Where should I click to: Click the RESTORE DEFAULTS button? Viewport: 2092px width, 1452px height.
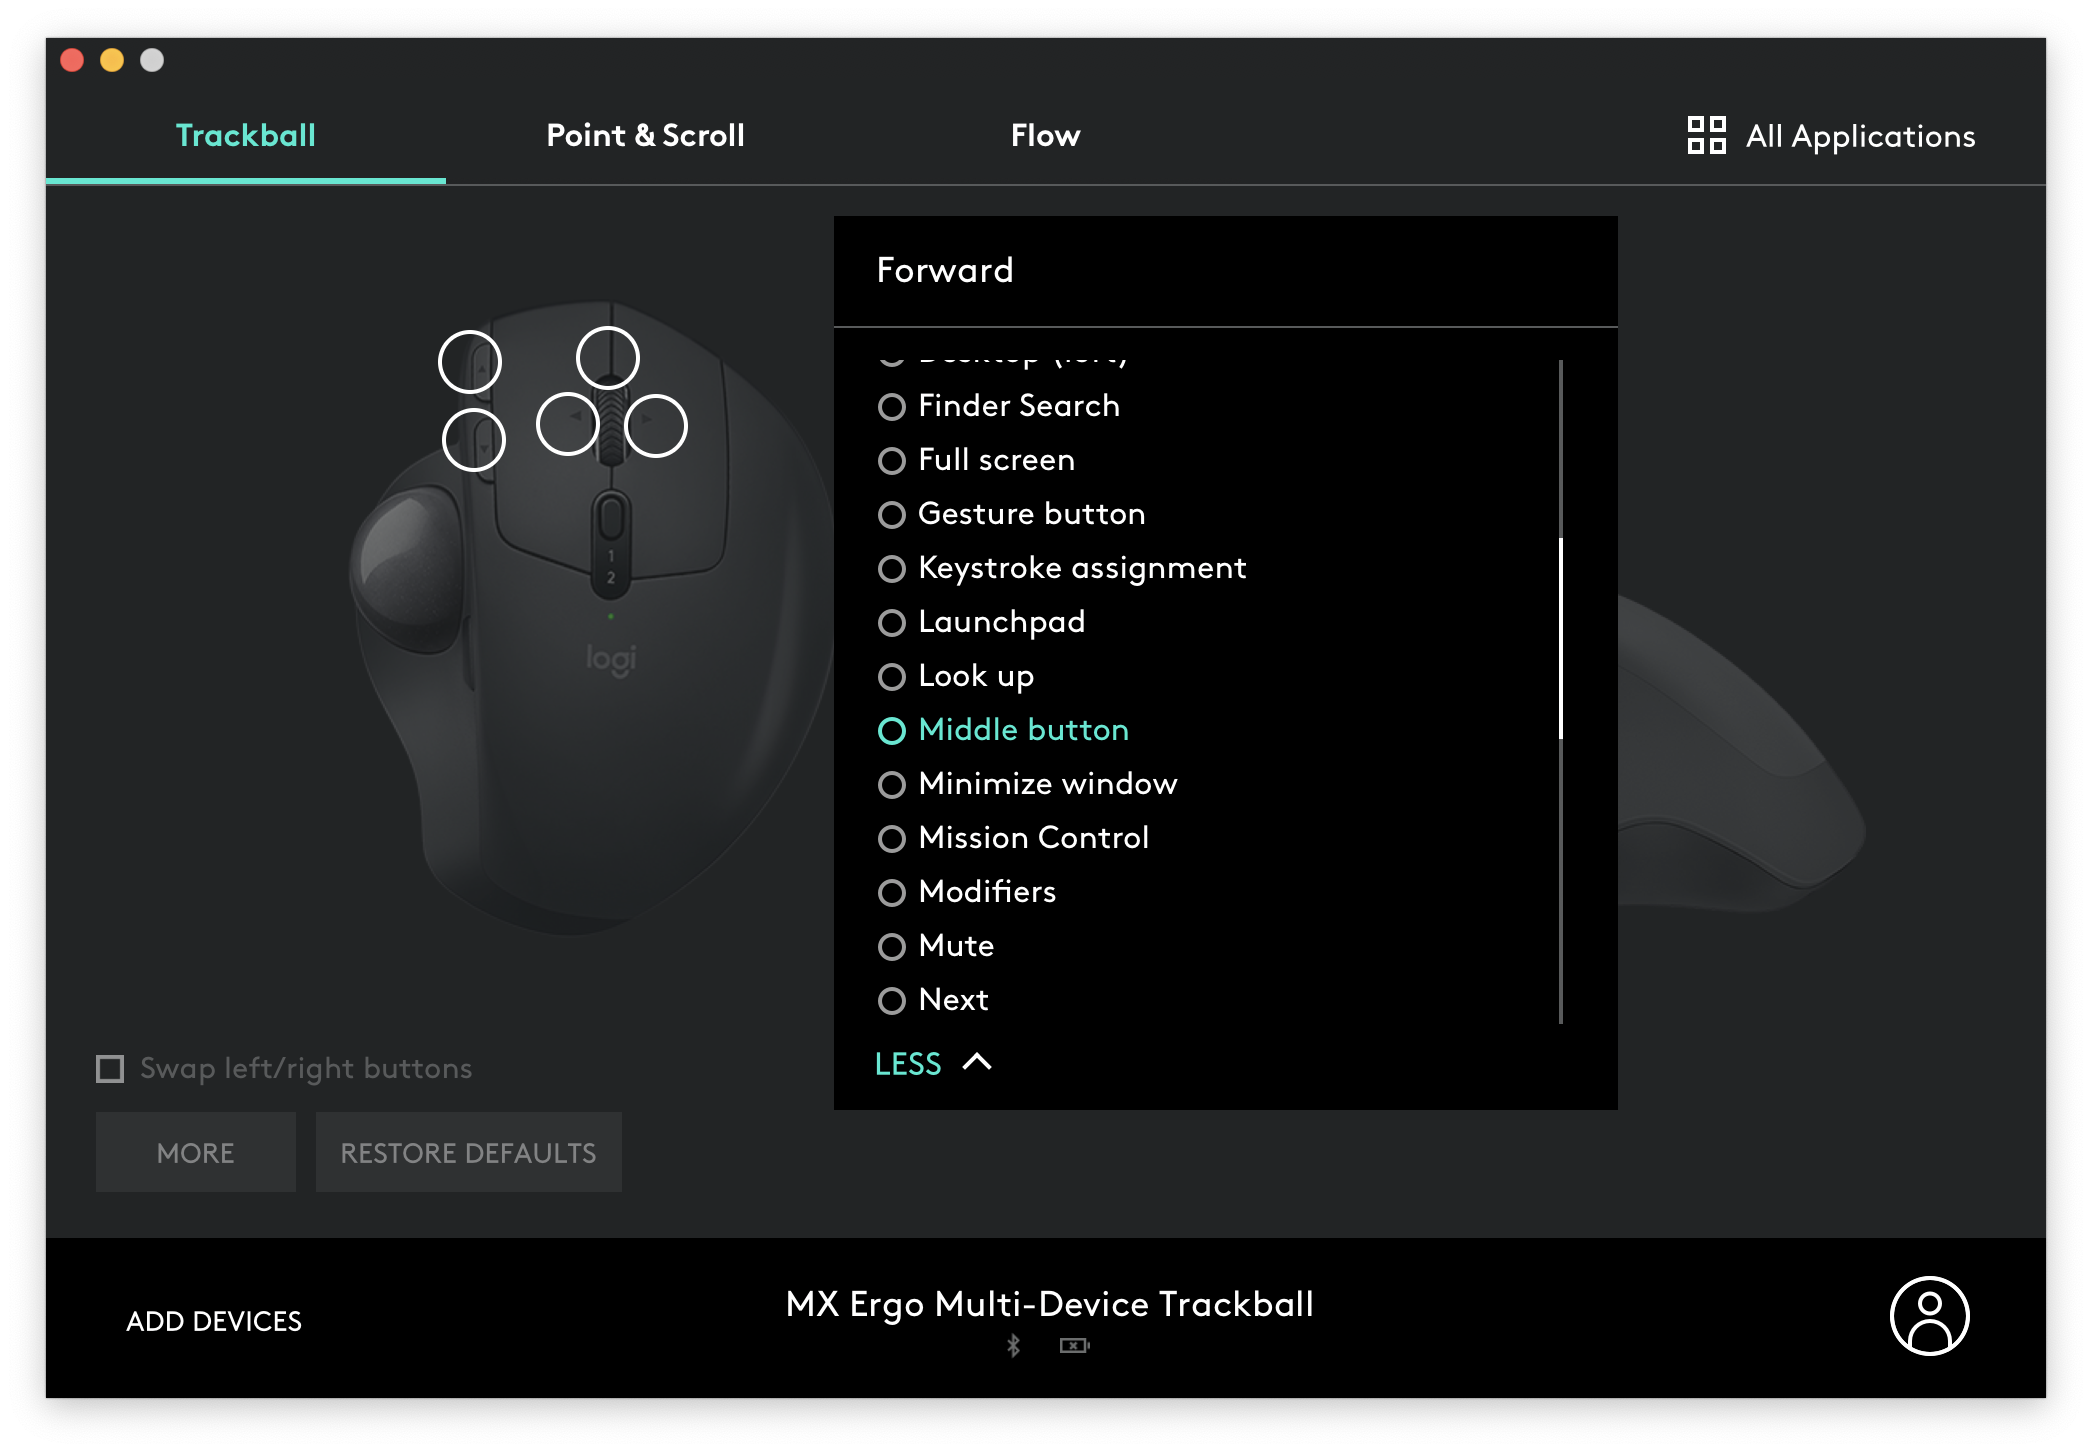pyautogui.click(x=468, y=1152)
